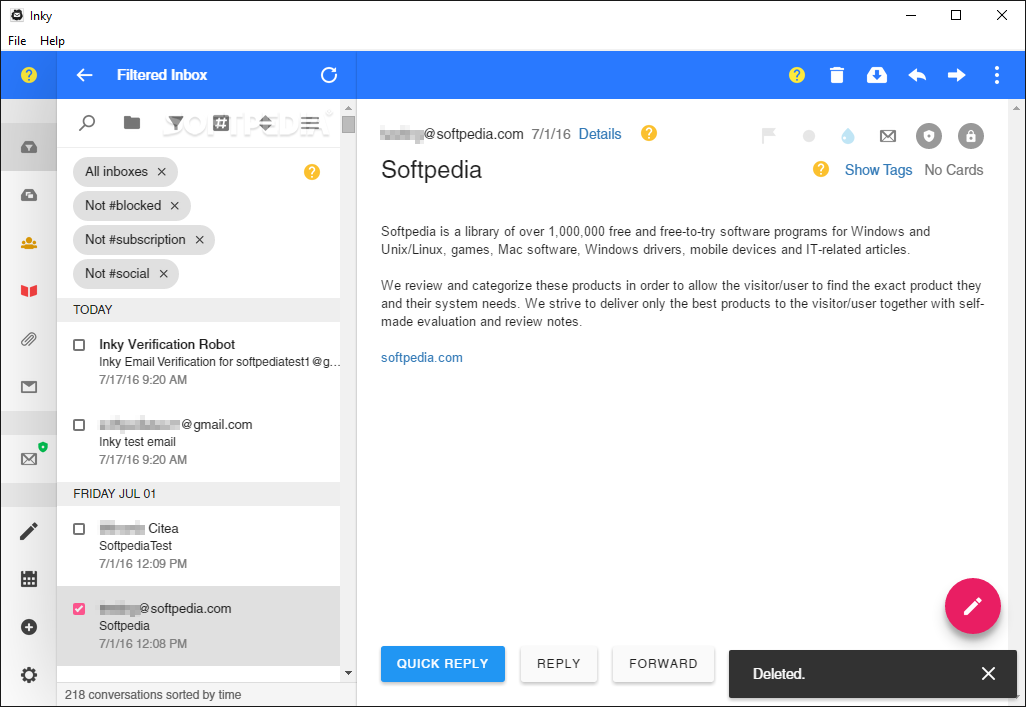Click the FORWARD button
Screen dimensions: 1026x707
pyautogui.click(x=663, y=664)
